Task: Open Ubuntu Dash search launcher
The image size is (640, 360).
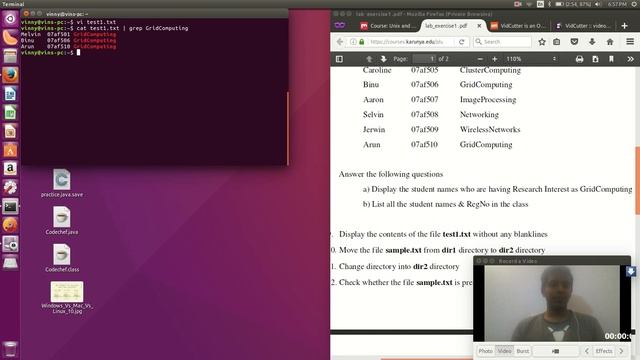Action: (x=10, y=18)
